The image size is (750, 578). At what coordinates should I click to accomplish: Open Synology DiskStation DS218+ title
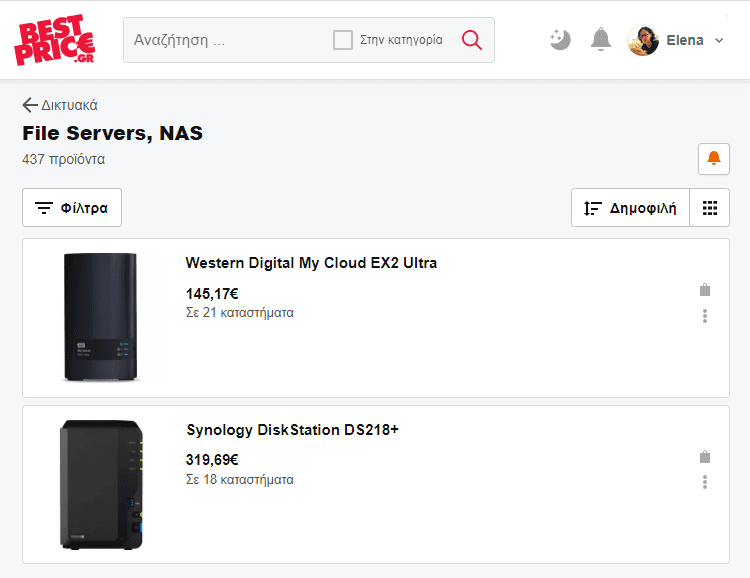pyautogui.click(x=292, y=430)
